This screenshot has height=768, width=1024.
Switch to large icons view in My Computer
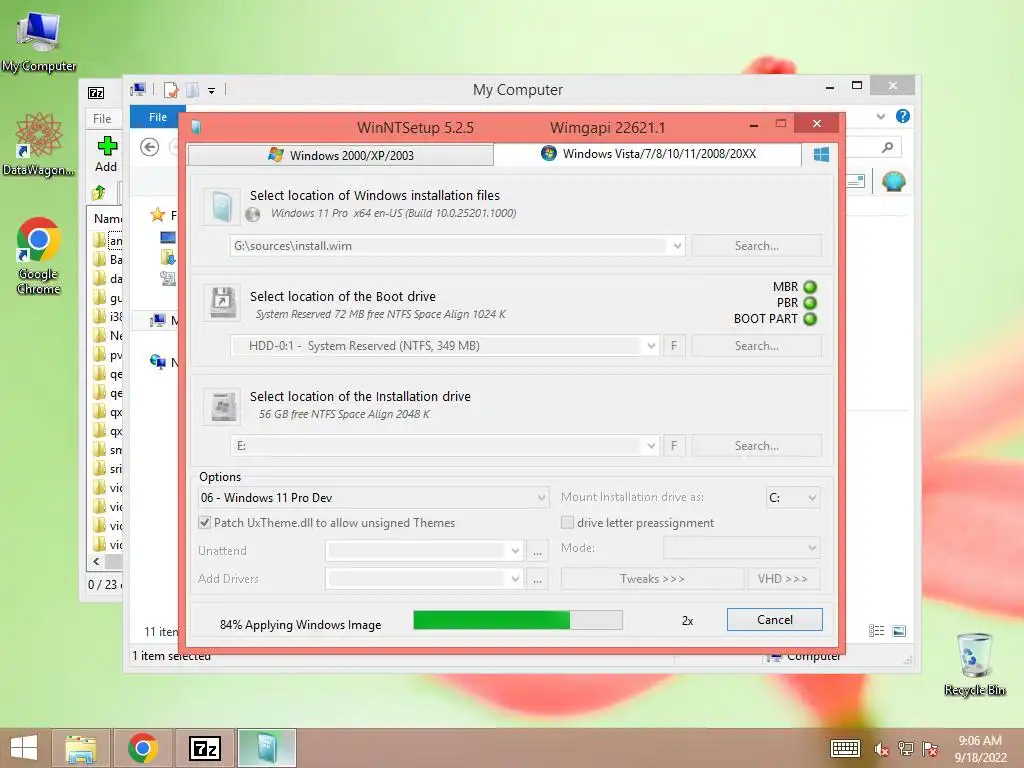899,631
